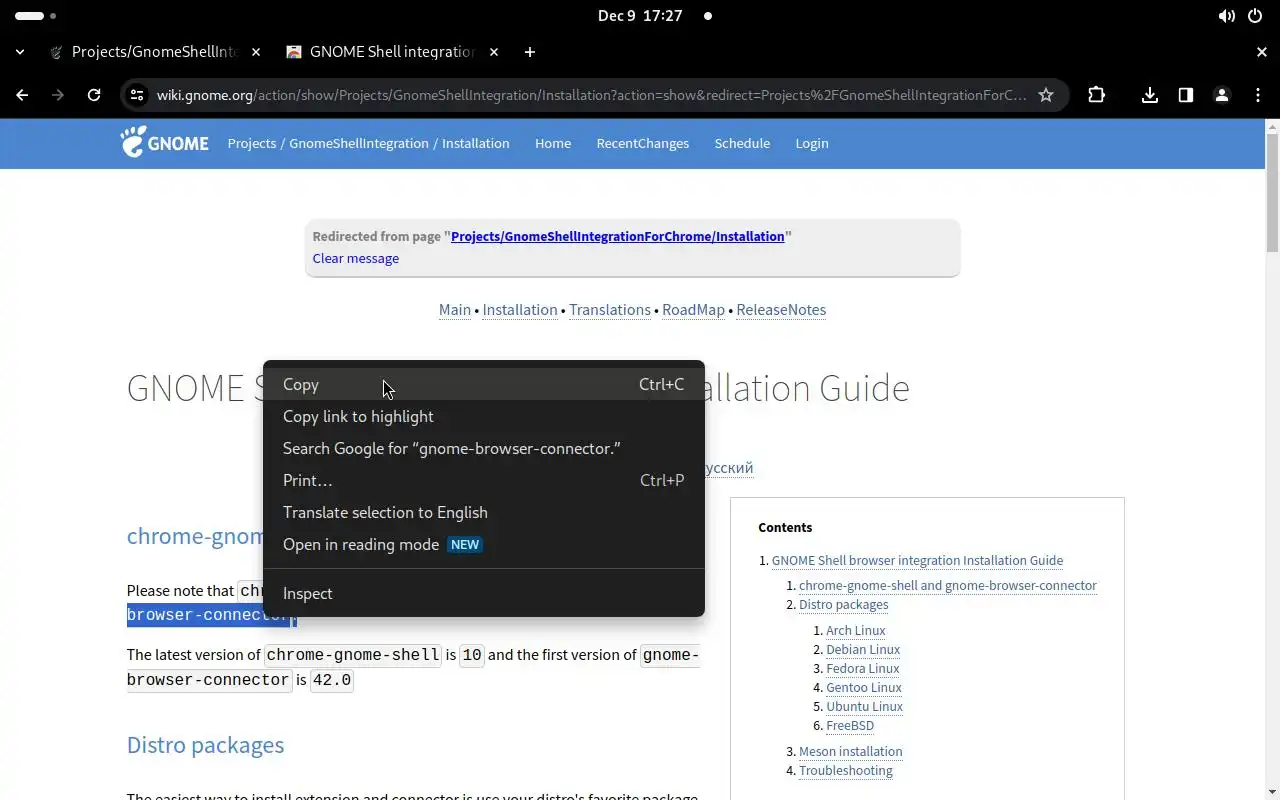Open a new tab with plus button
This screenshot has height=800, width=1280.
530,52
